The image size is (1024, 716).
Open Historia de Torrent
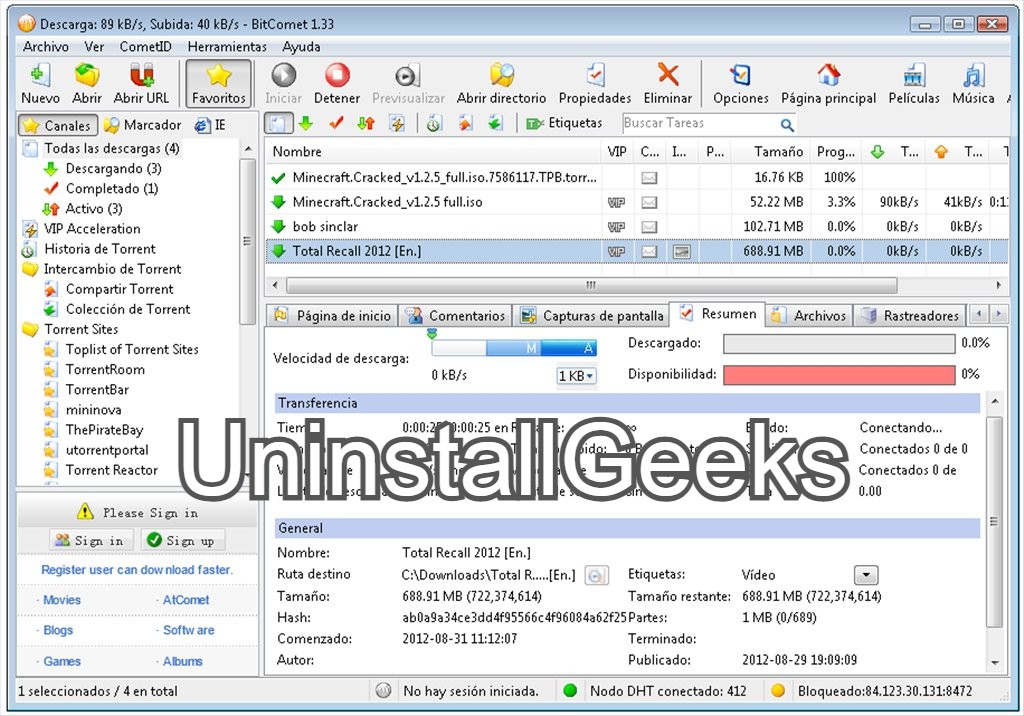tap(100, 249)
